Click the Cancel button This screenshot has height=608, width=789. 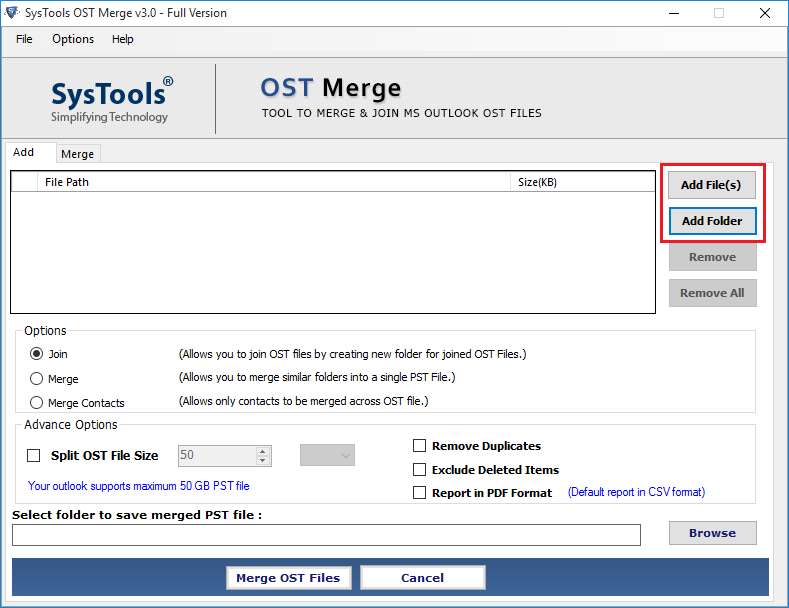(423, 578)
